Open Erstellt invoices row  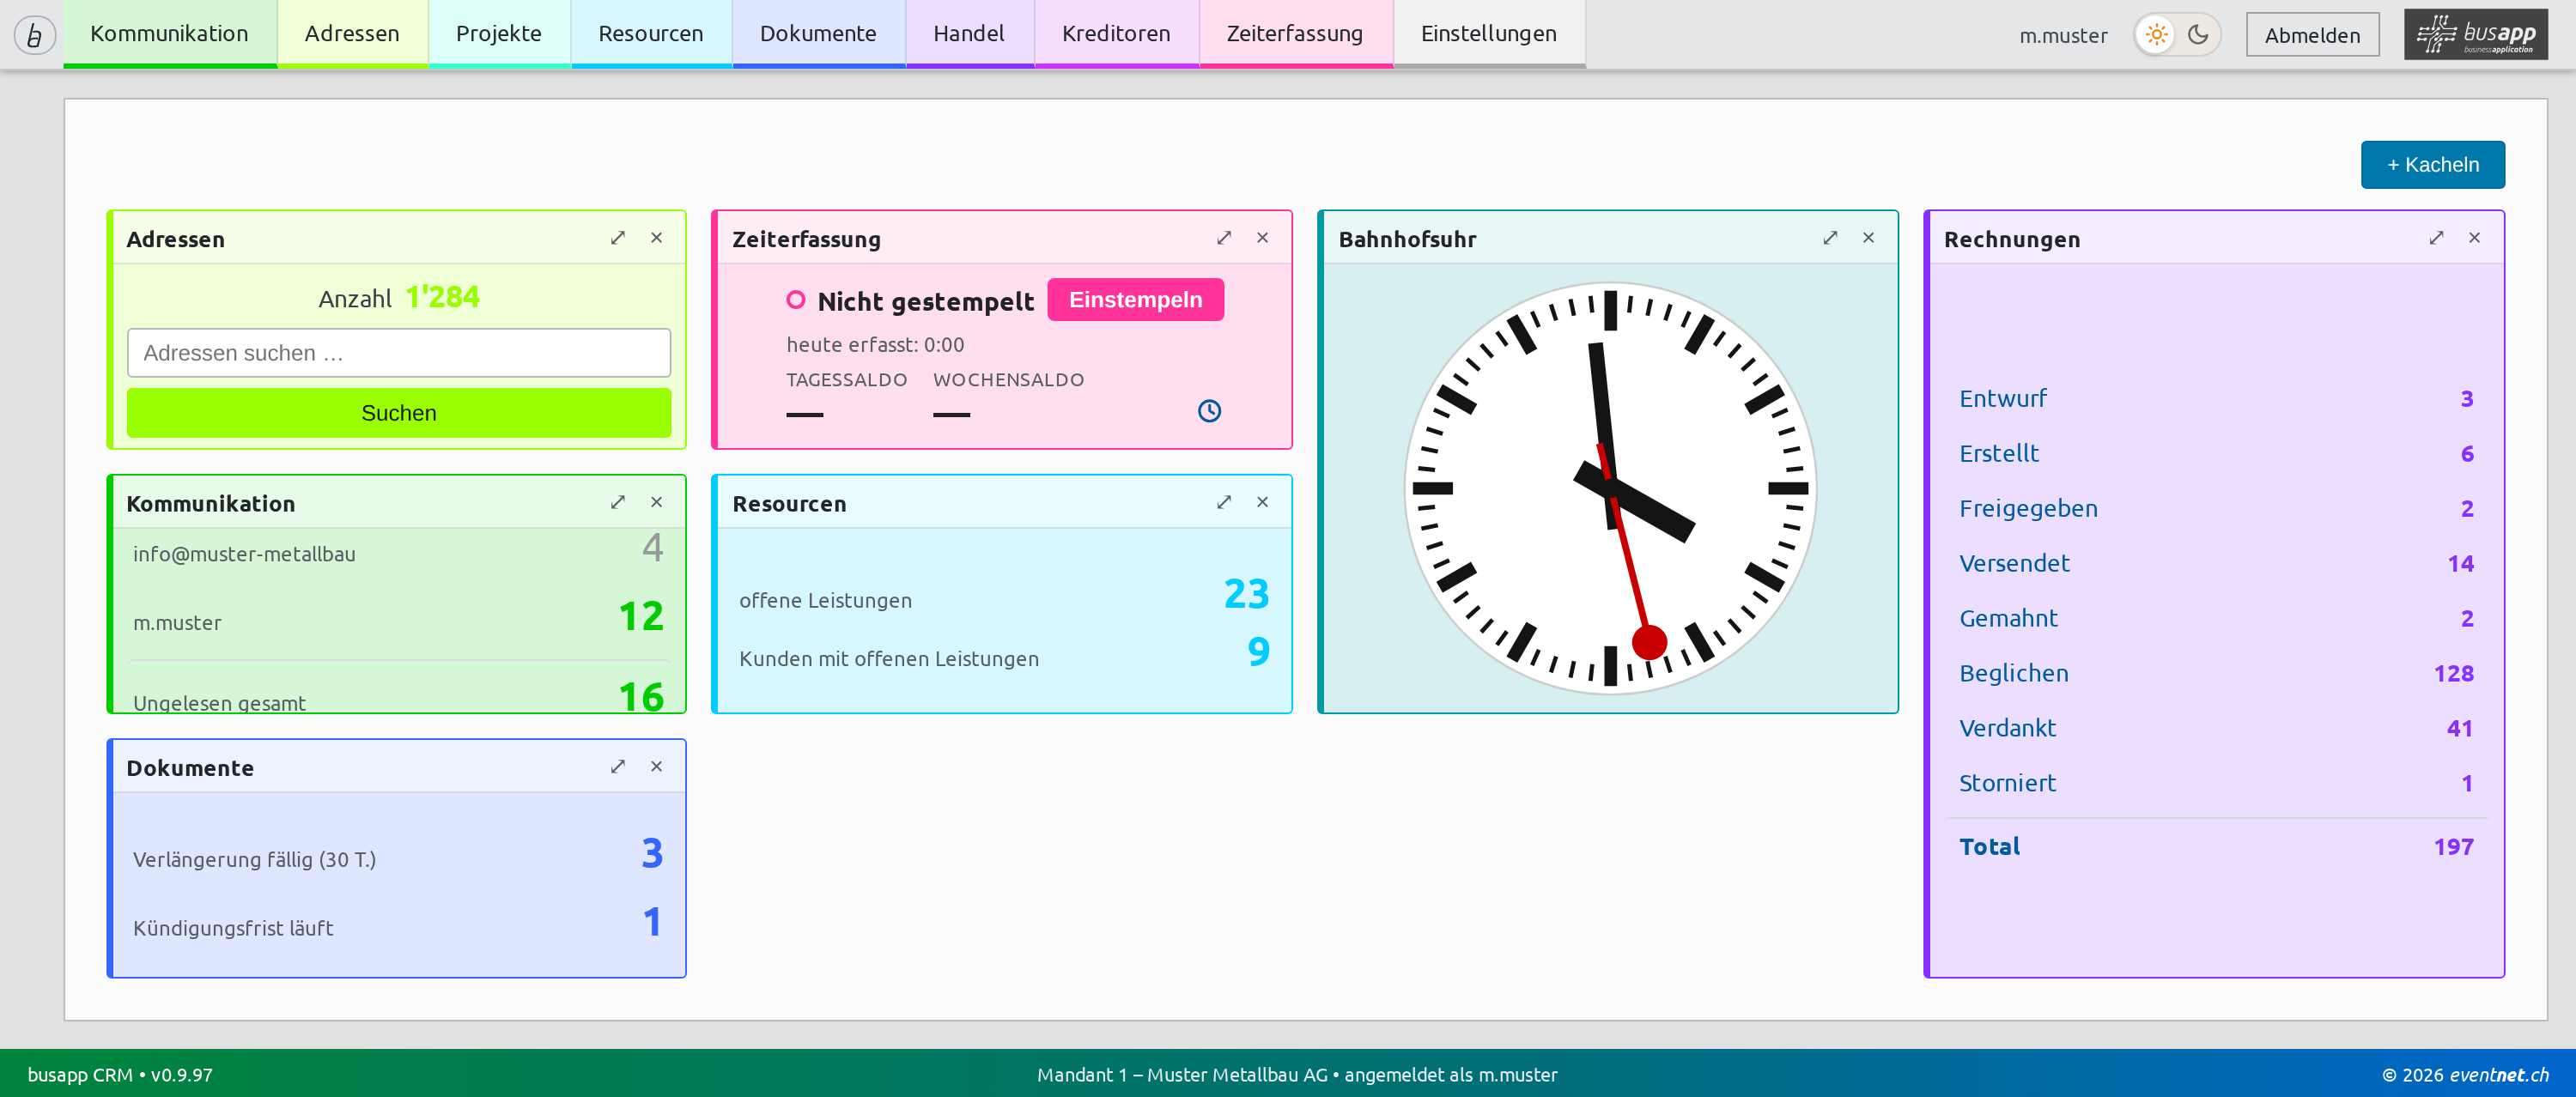point(2215,454)
